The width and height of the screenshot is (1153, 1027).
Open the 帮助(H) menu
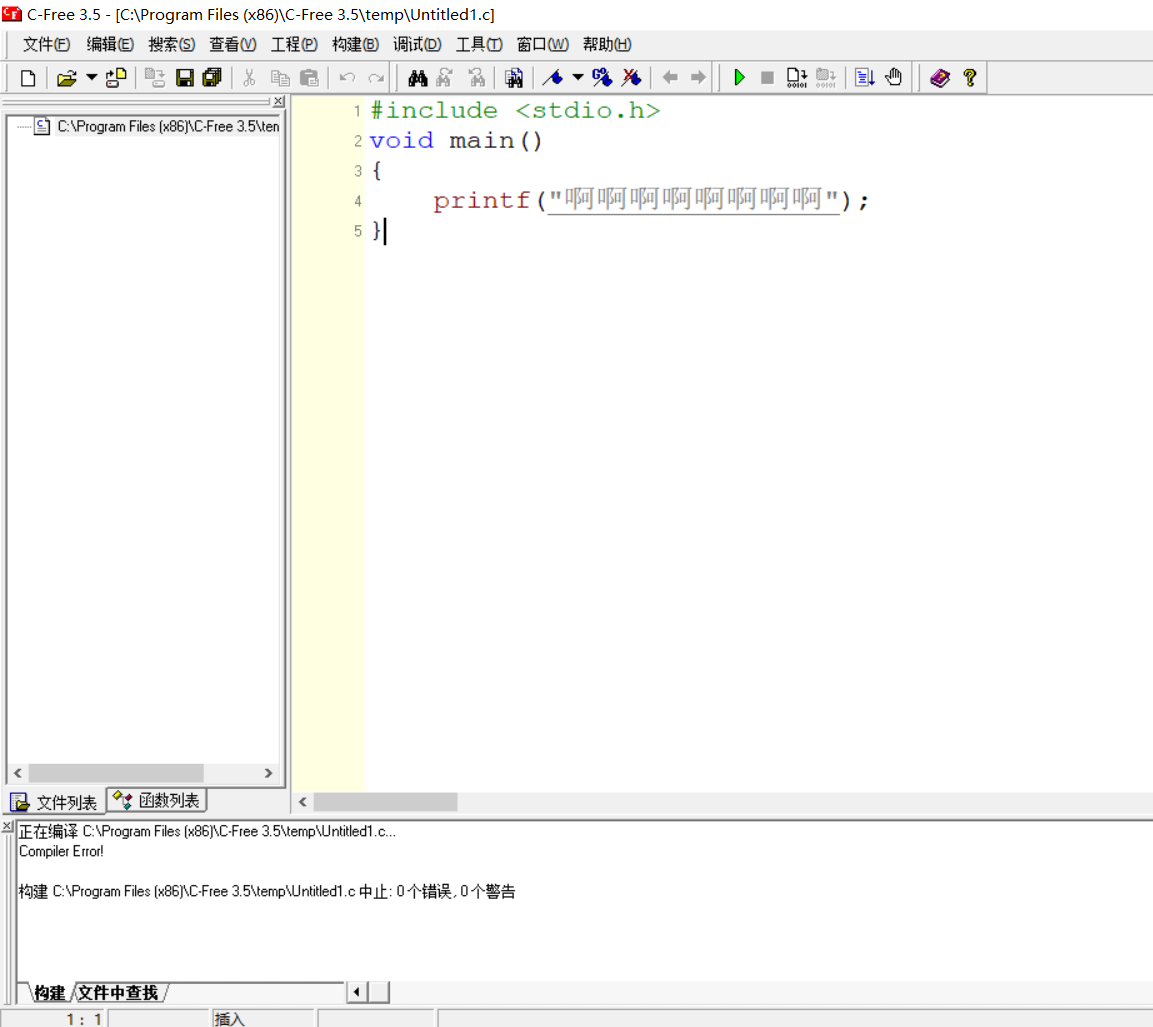[x=607, y=45]
